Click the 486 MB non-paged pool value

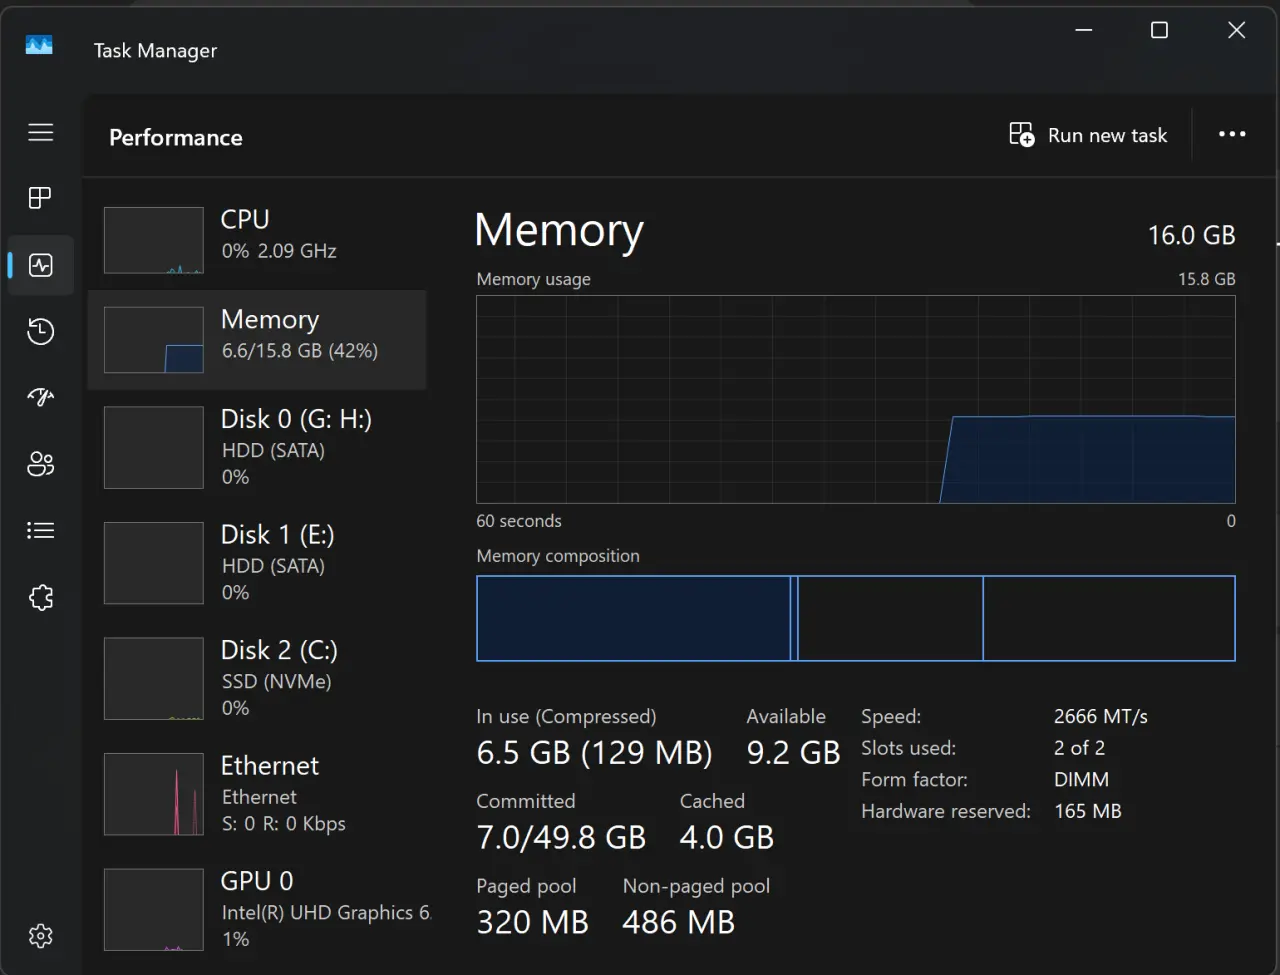pyautogui.click(x=678, y=922)
